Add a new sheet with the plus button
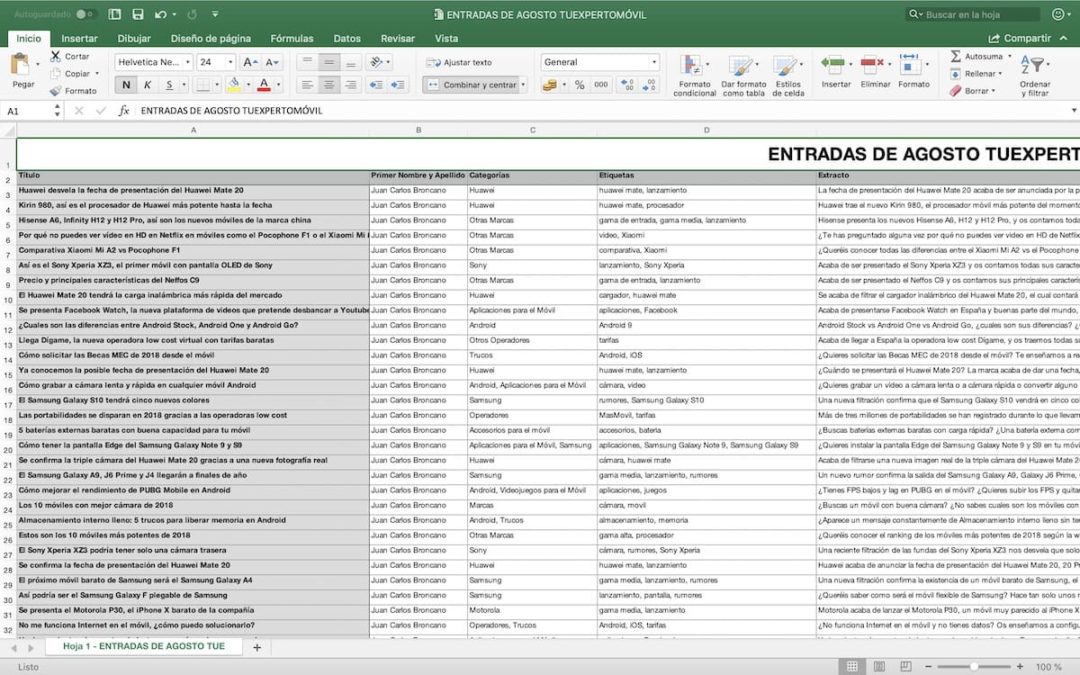The image size is (1080, 675). click(x=255, y=647)
